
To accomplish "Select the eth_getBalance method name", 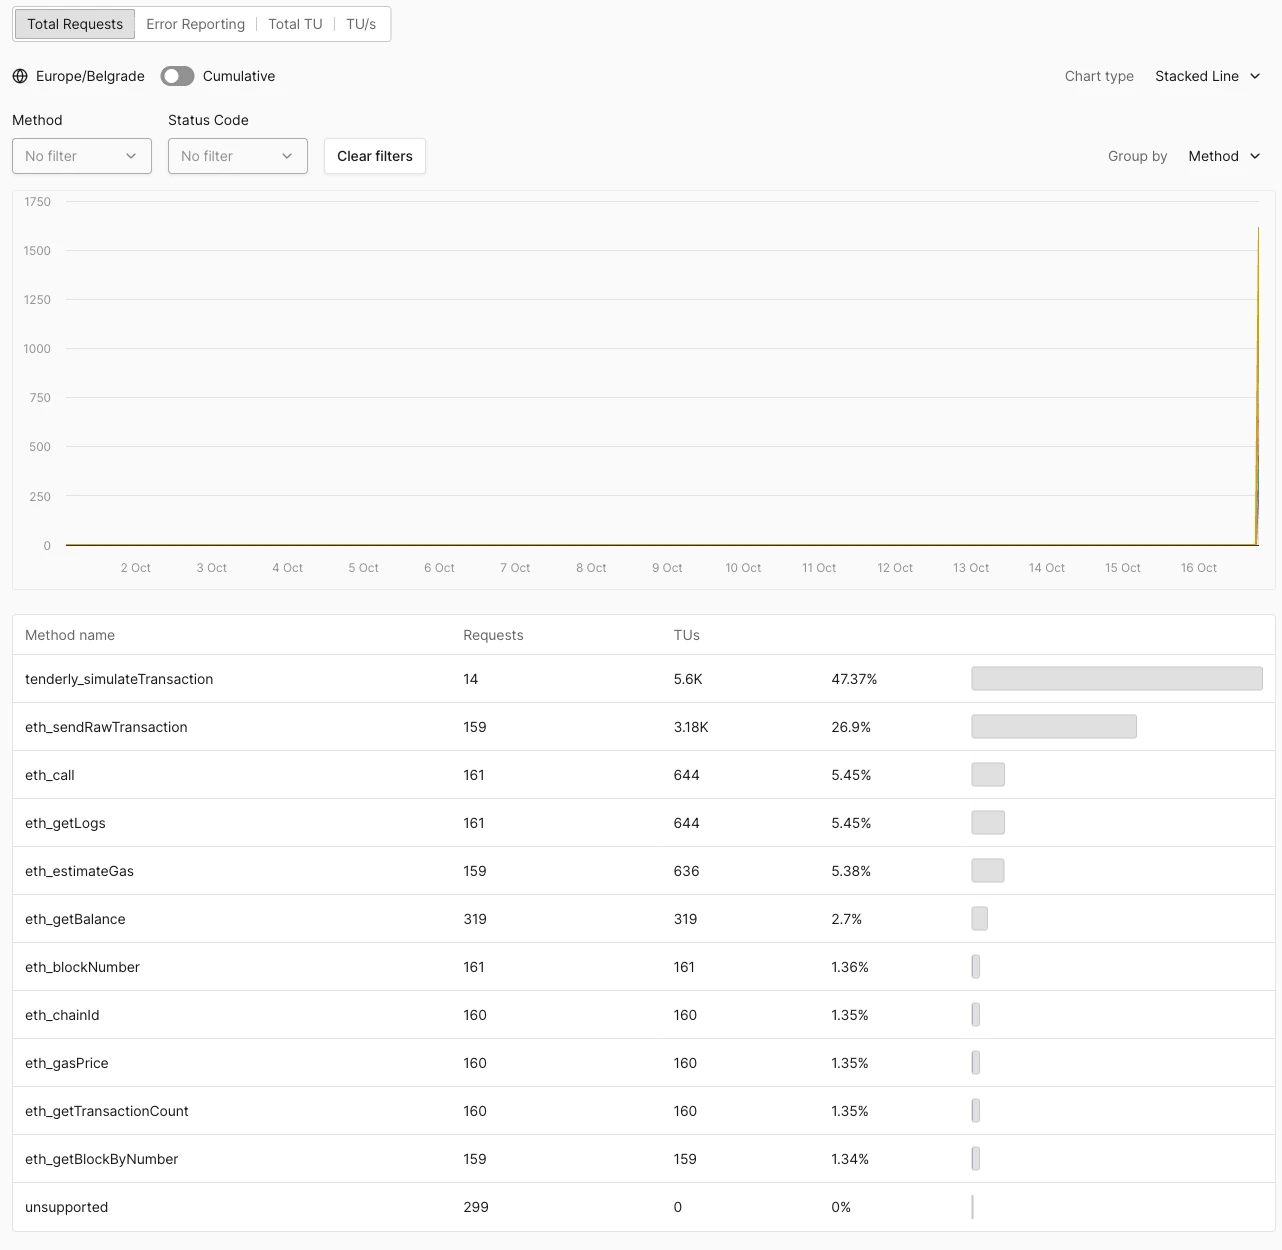I will (75, 919).
